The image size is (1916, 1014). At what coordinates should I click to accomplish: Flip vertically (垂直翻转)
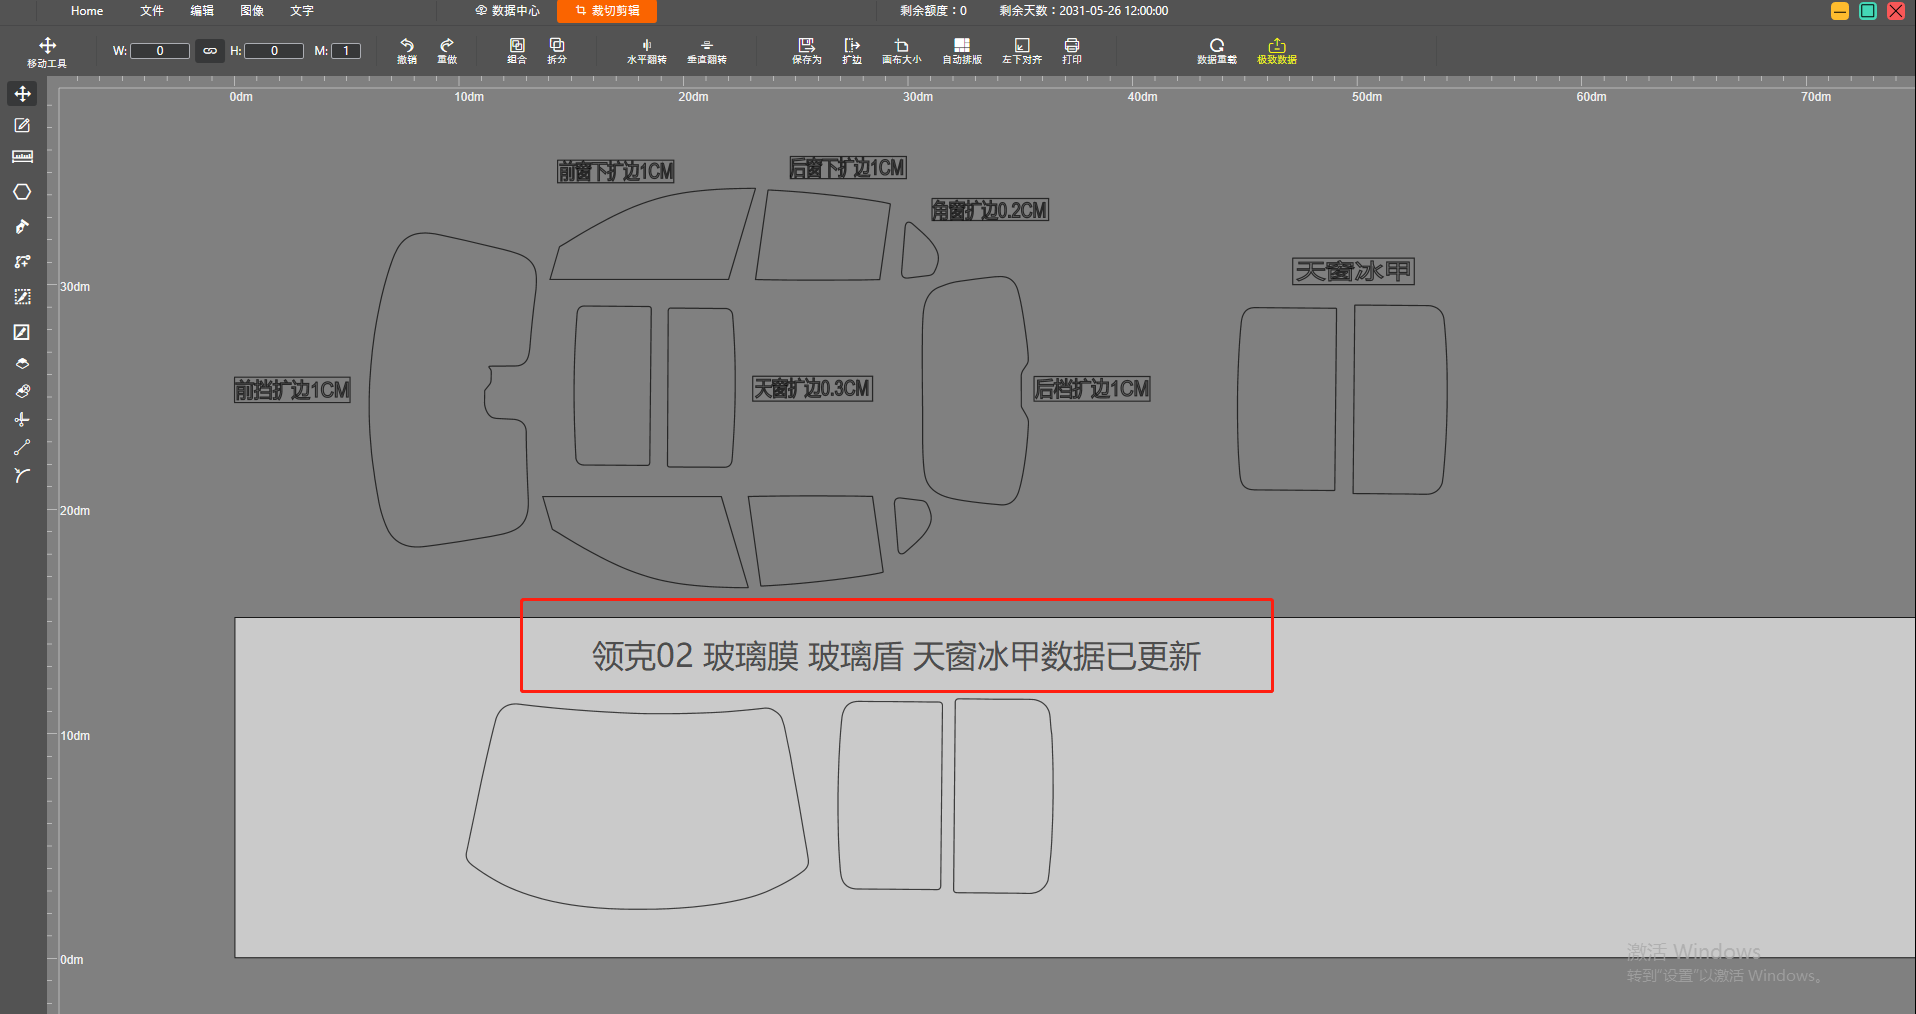pos(707,51)
